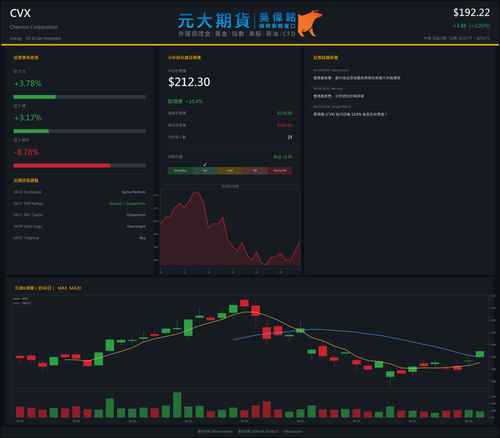
Task: Click the 元大期貨 banner title
Action: click(x=214, y=21)
